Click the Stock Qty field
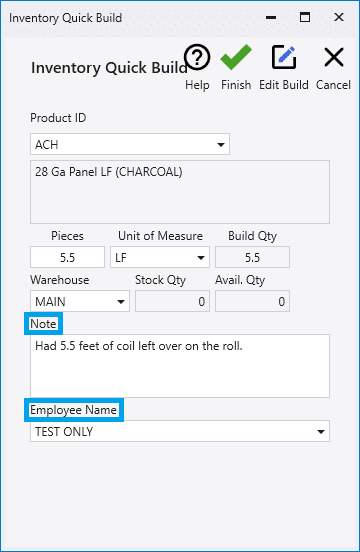360x552 pixels. 172,301
